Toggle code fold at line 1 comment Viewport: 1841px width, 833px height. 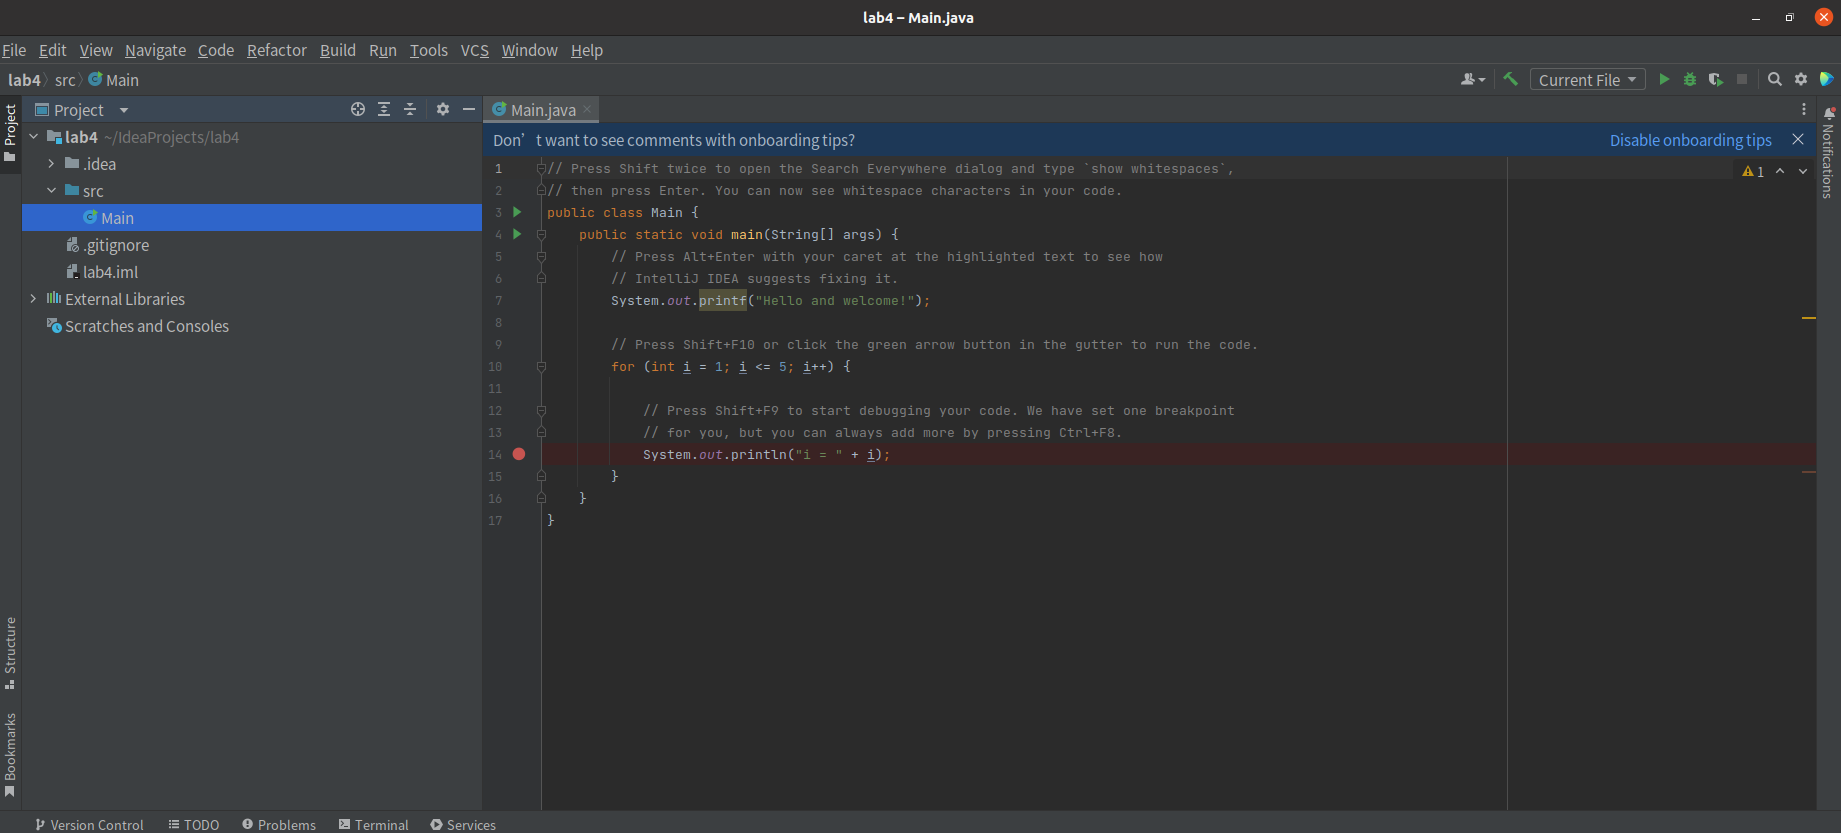tap(541, 168)
